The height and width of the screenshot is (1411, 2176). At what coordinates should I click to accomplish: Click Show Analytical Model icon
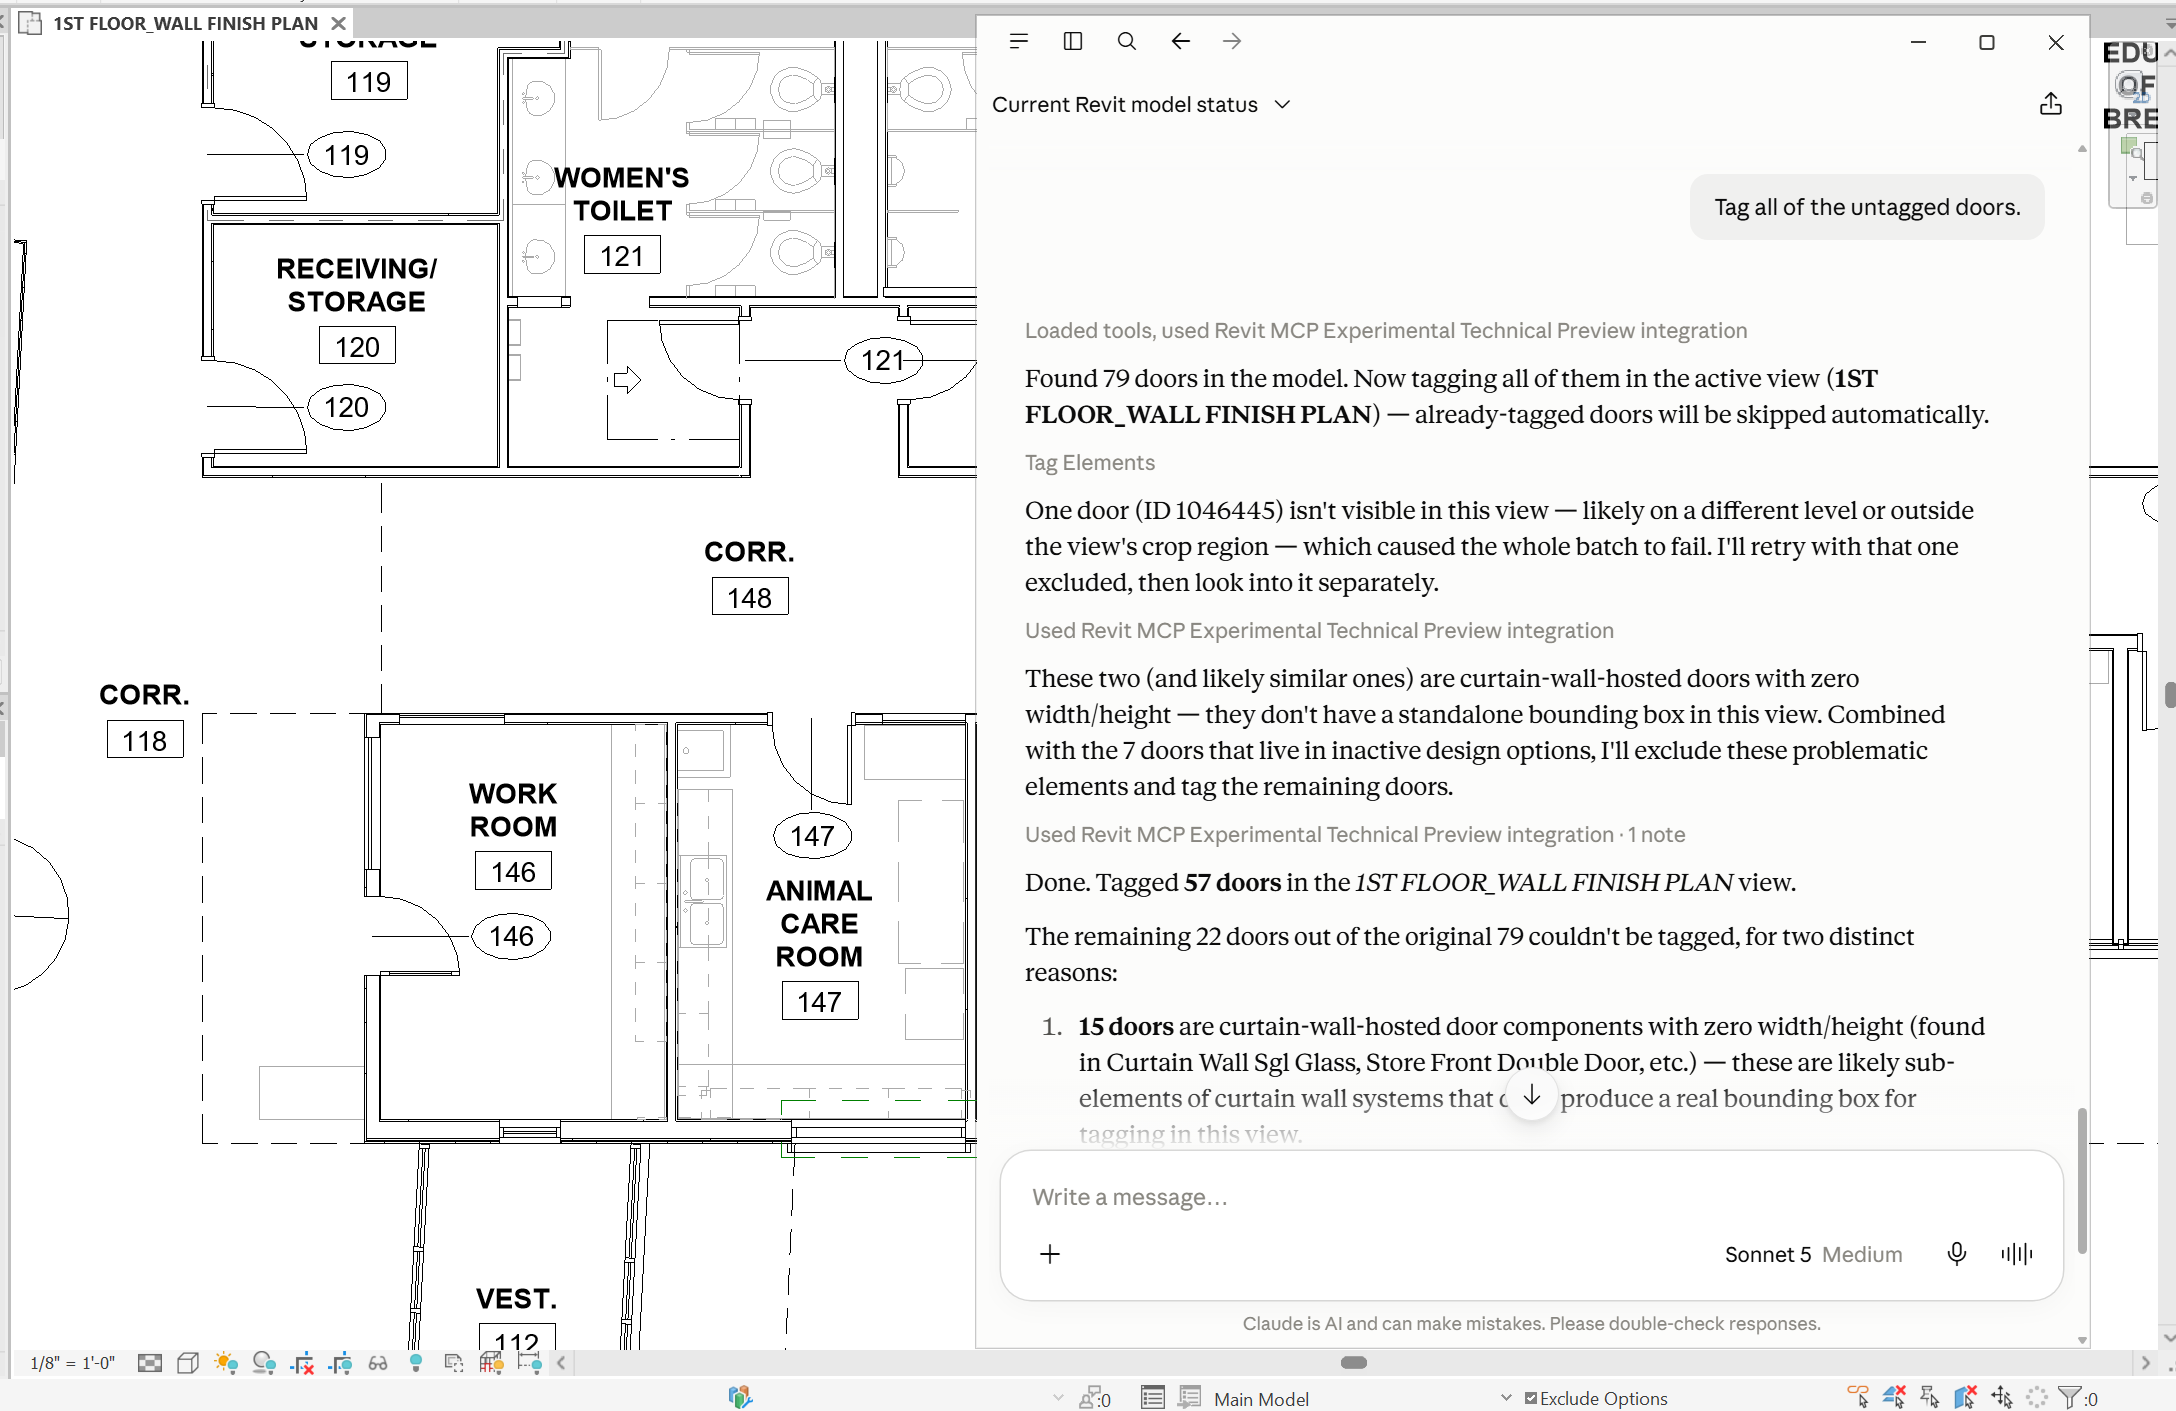(x=491, y=1363)
